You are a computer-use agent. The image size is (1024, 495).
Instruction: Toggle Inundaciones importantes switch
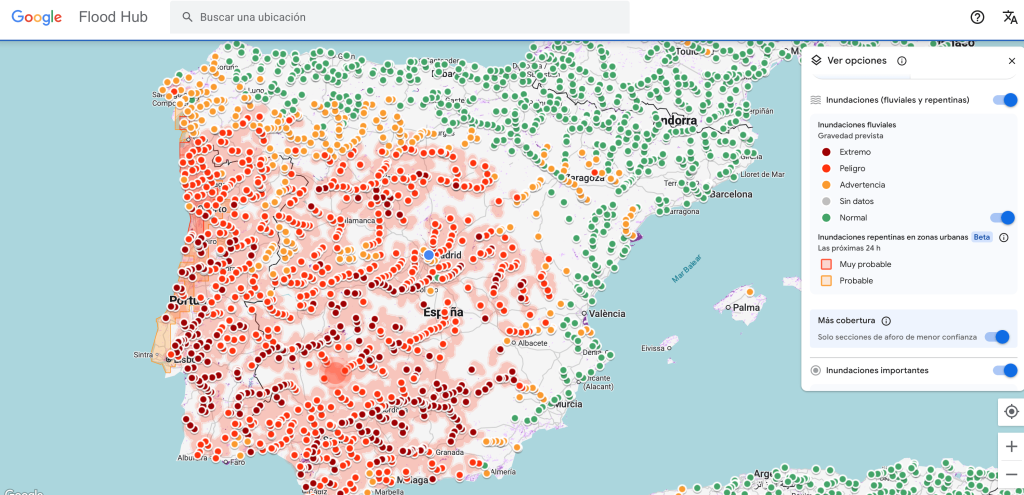pos(1004,370)
